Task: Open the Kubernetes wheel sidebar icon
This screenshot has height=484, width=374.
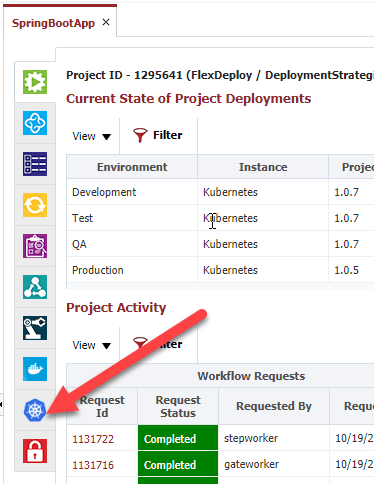Action: tap(35, 410)
